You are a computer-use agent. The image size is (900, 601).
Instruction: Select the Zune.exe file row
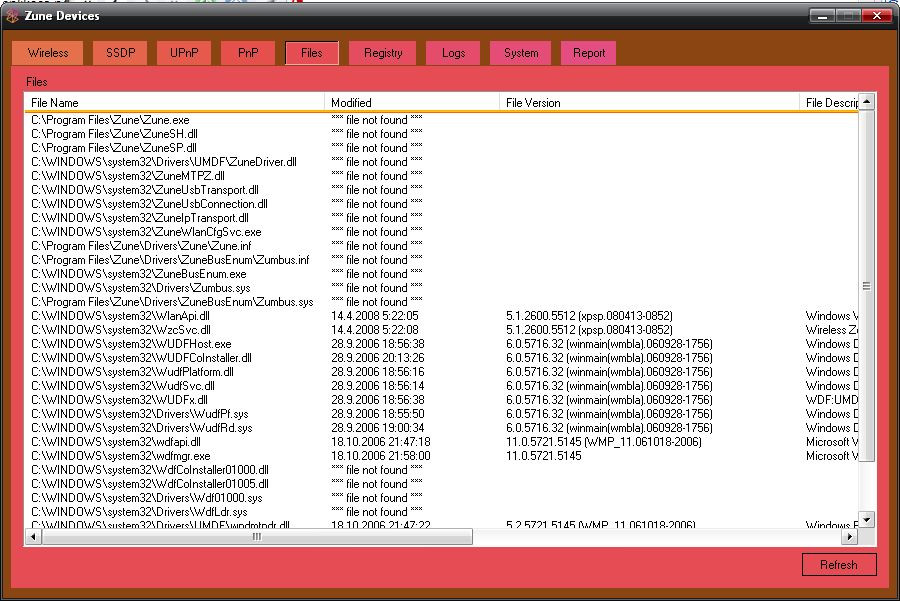pos(110,120)
